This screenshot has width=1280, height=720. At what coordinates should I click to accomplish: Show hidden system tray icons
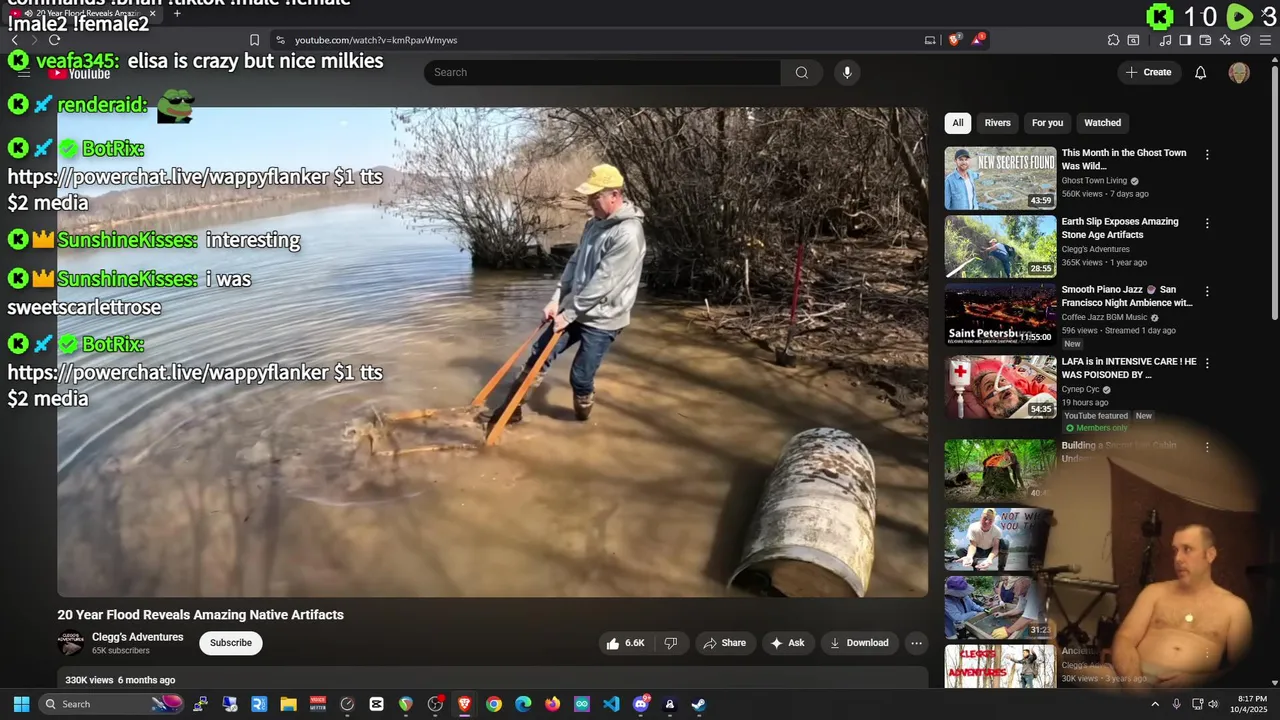coord(1155,704)
